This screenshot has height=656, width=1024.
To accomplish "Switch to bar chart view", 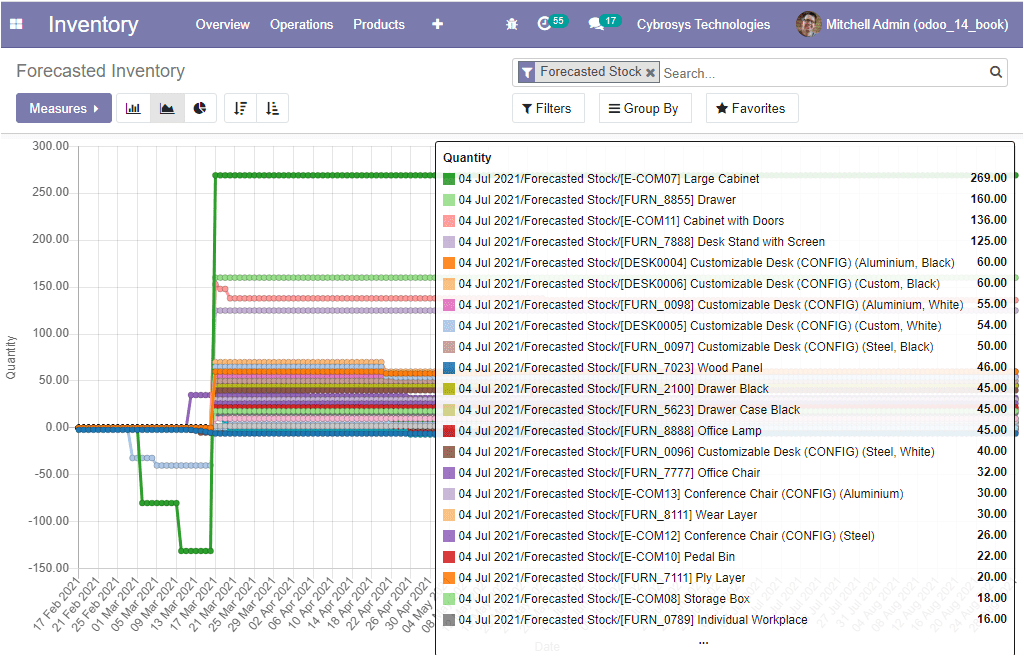I will point(133,108).
